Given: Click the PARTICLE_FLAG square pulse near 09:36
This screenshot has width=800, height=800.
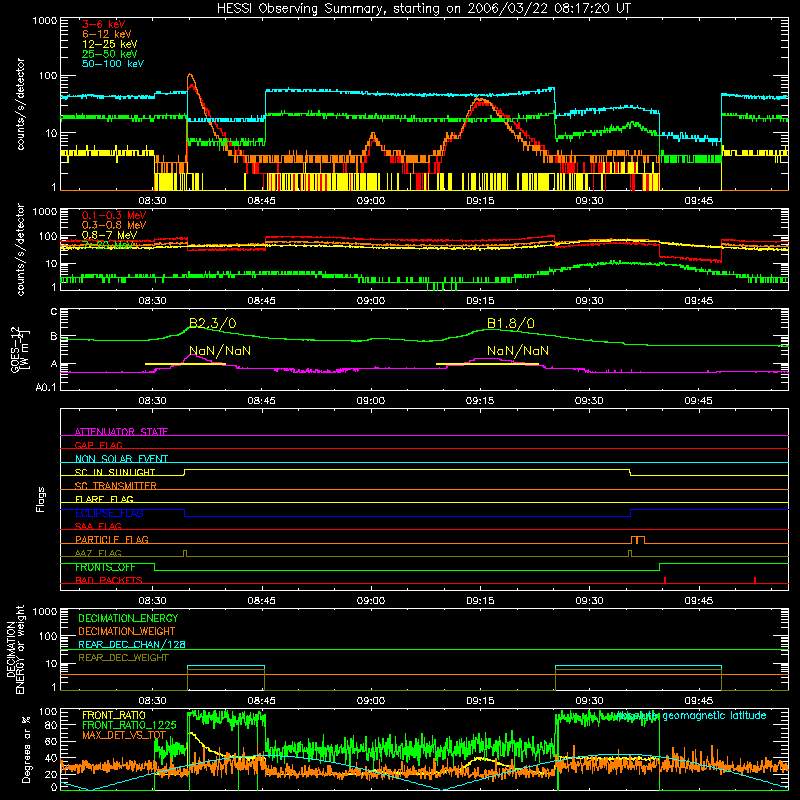Looking at the screenshot, I should pyautogui.click(x=638, y=540).
